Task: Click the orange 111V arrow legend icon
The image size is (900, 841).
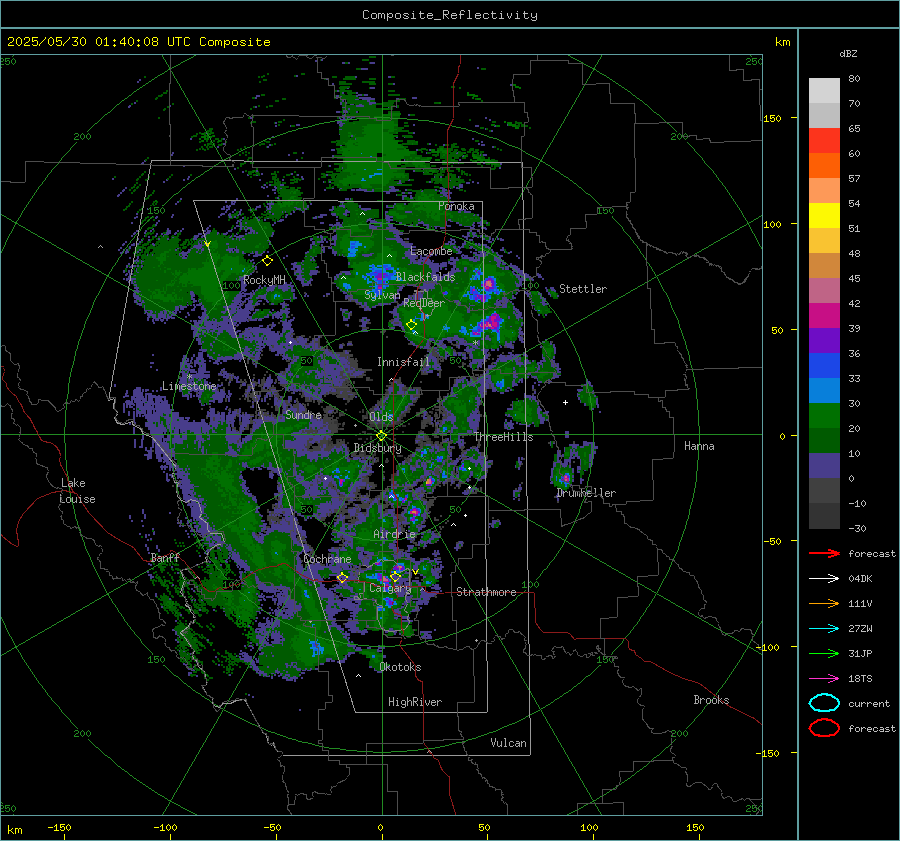Action: [824, 603]
